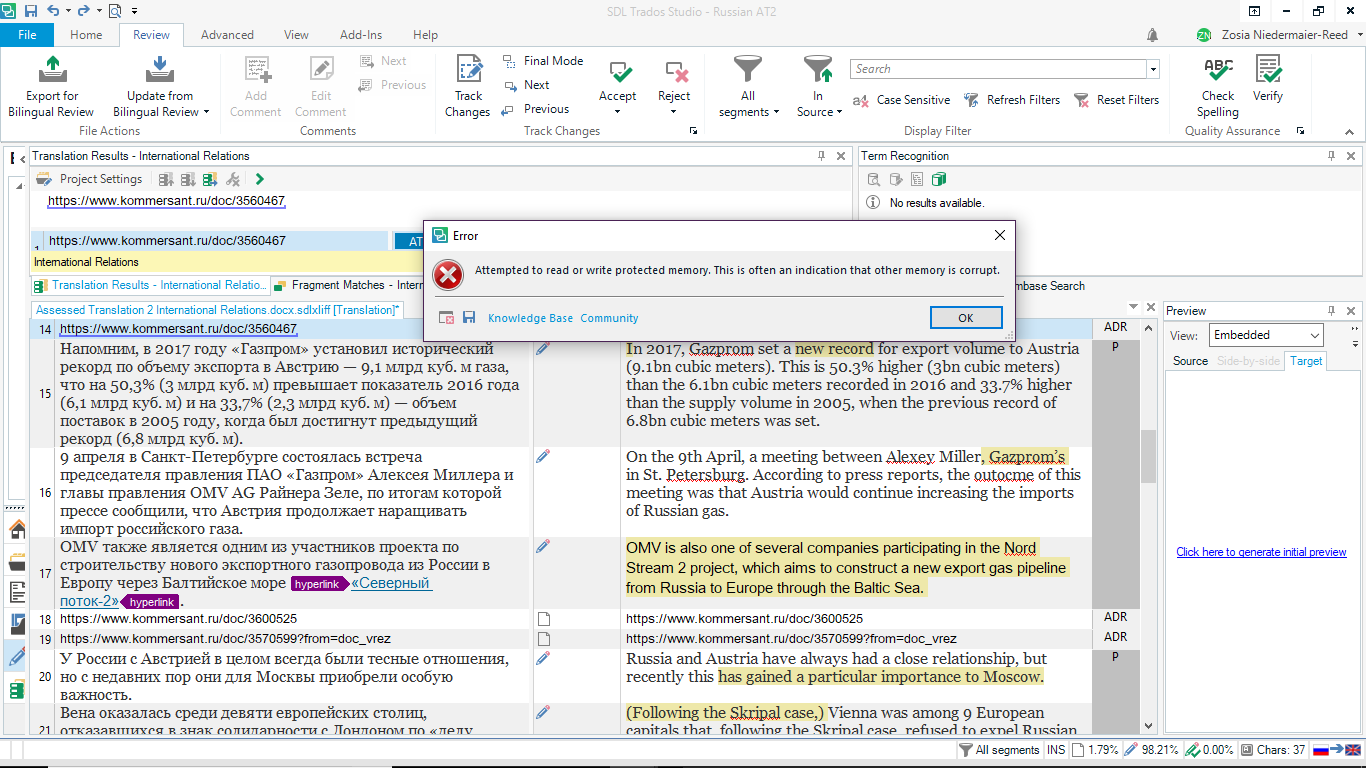Image resolution: width=1366 pixels, height=768 pixels.
Task: Open the Preview View combo box showing Embedded
Action: 1266,335
